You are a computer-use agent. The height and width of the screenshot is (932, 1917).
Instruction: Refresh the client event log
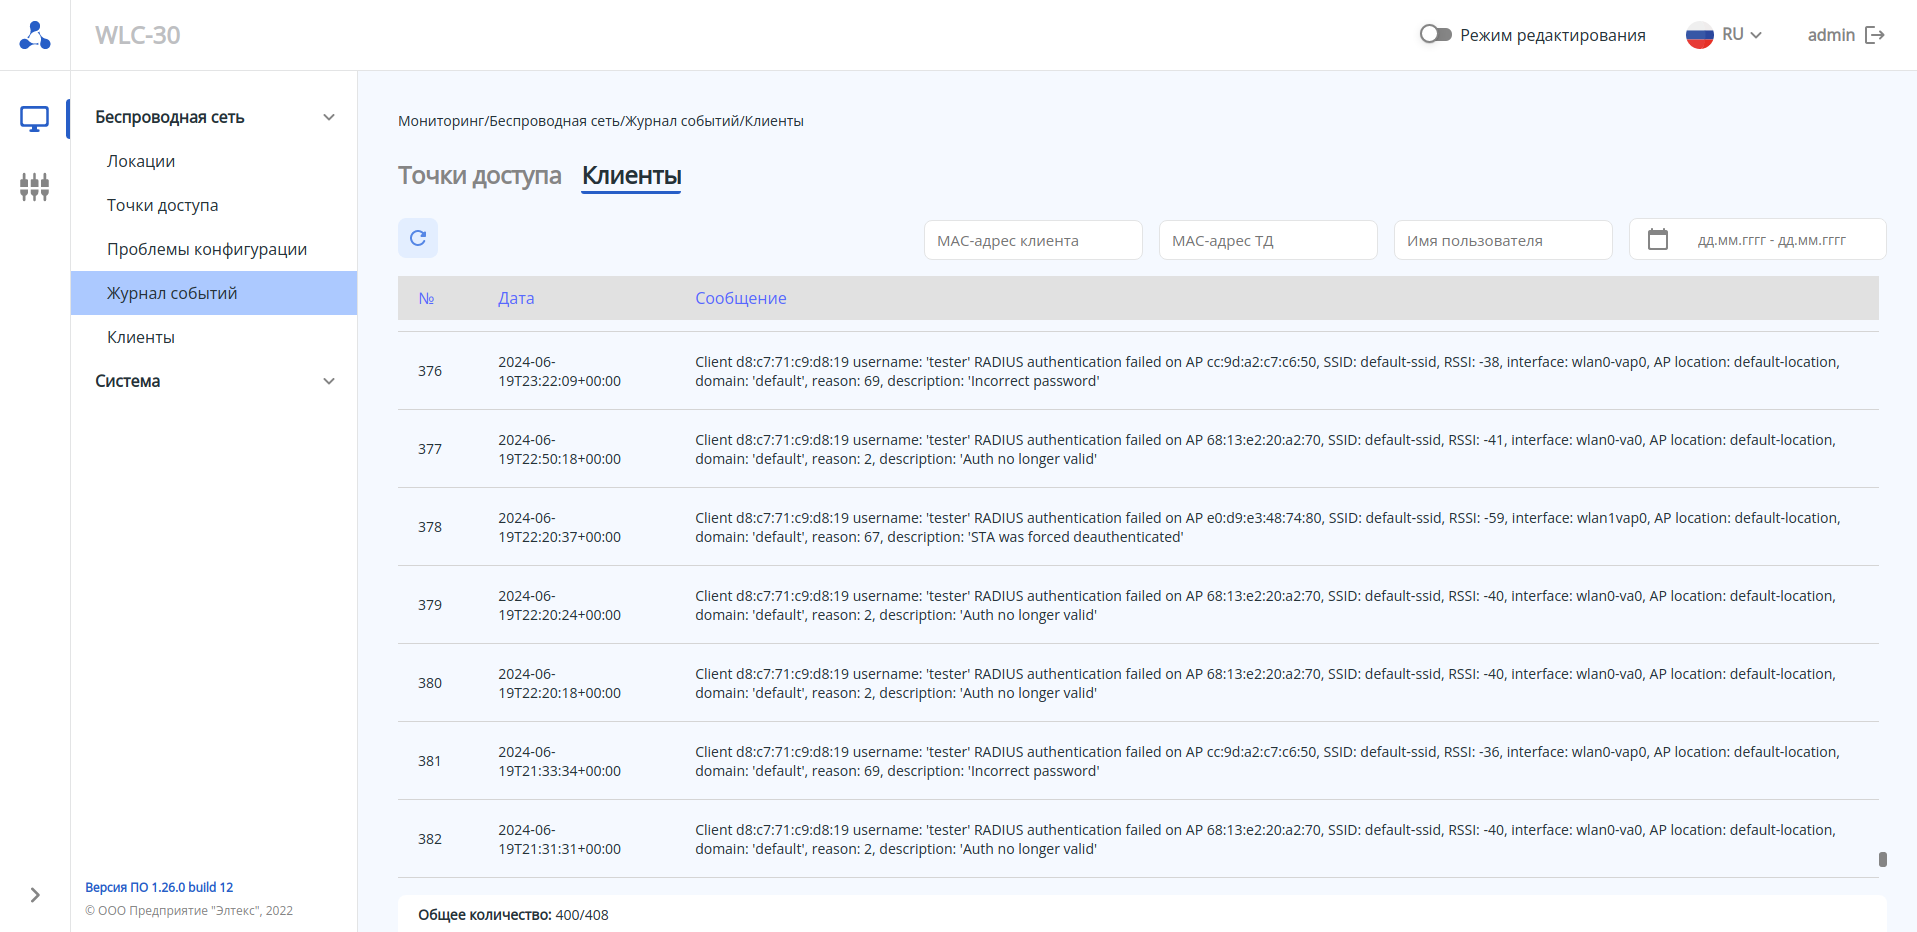click(418, 238)
